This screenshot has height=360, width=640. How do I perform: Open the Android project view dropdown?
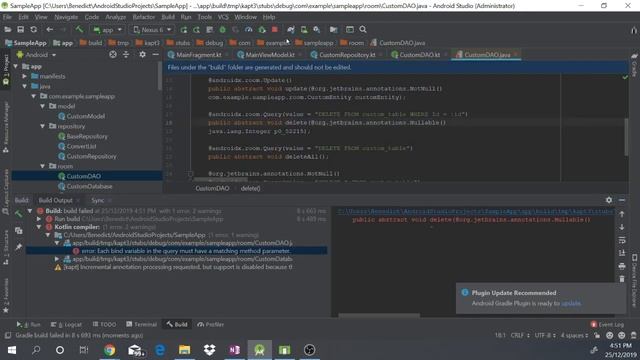[x=36, y=54]
